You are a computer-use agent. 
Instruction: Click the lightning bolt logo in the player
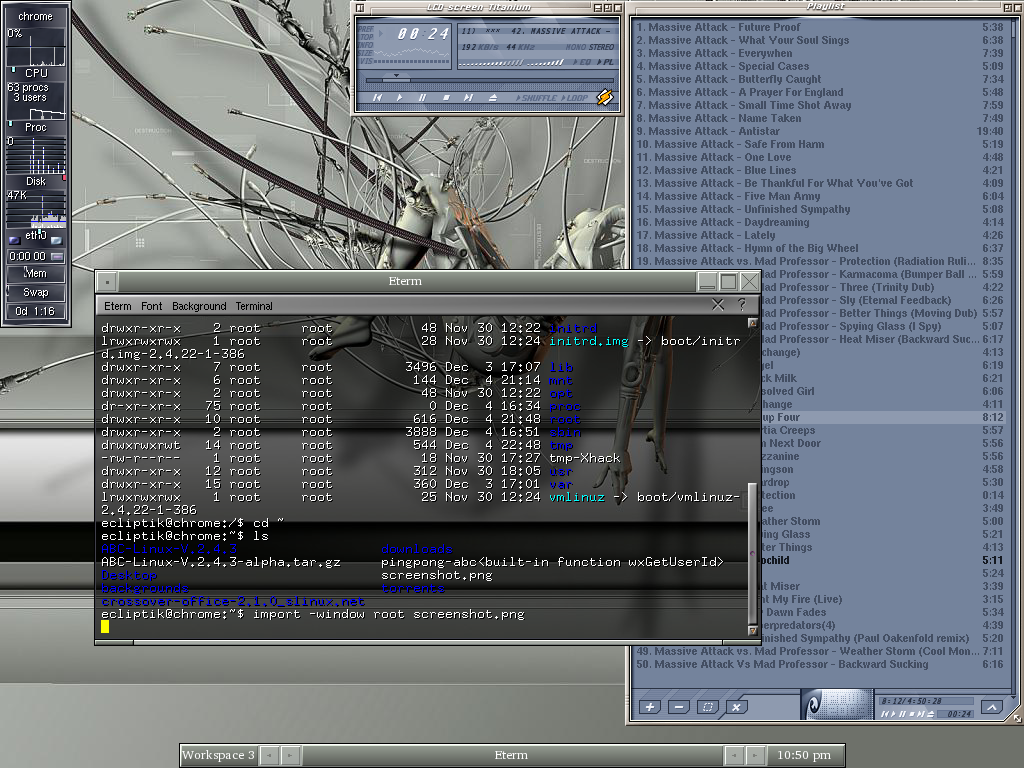[x=604, y=97]
